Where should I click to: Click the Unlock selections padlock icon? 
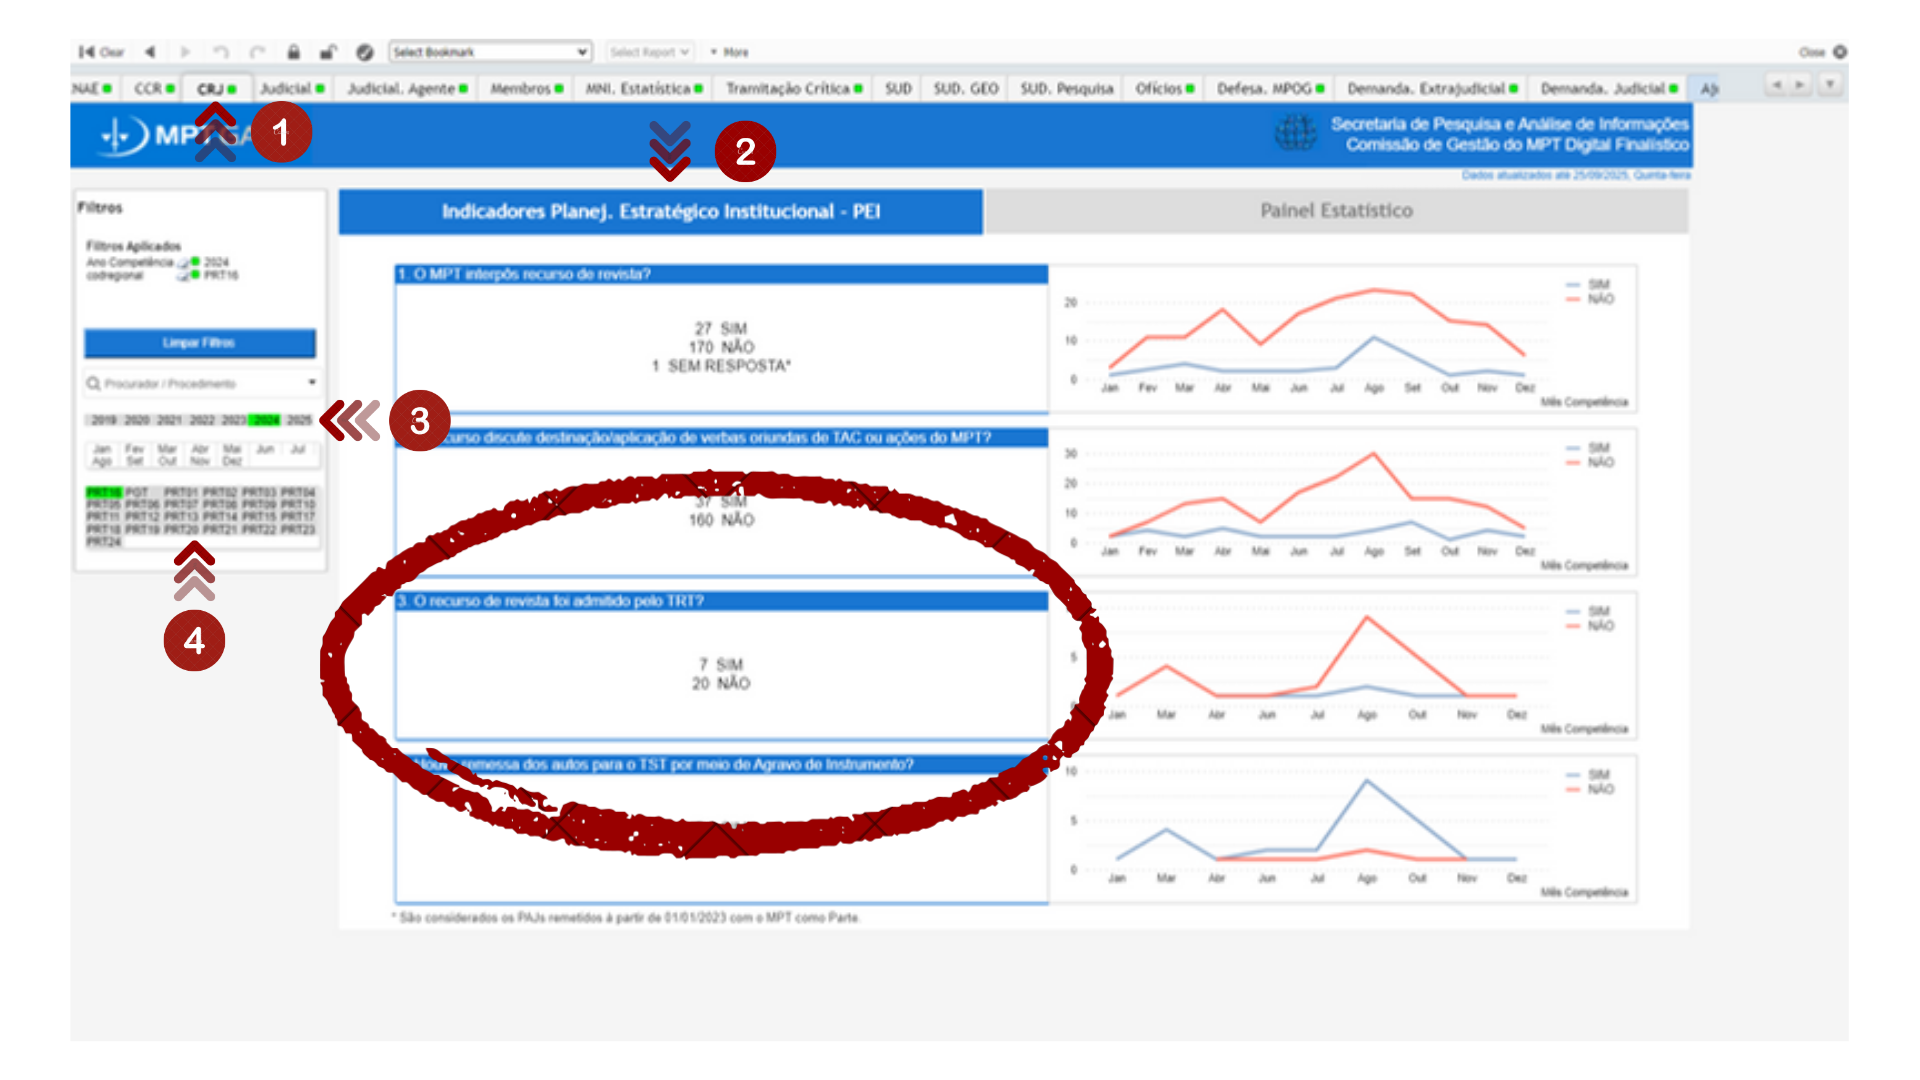pyautogui.click(x=328, y=52)
